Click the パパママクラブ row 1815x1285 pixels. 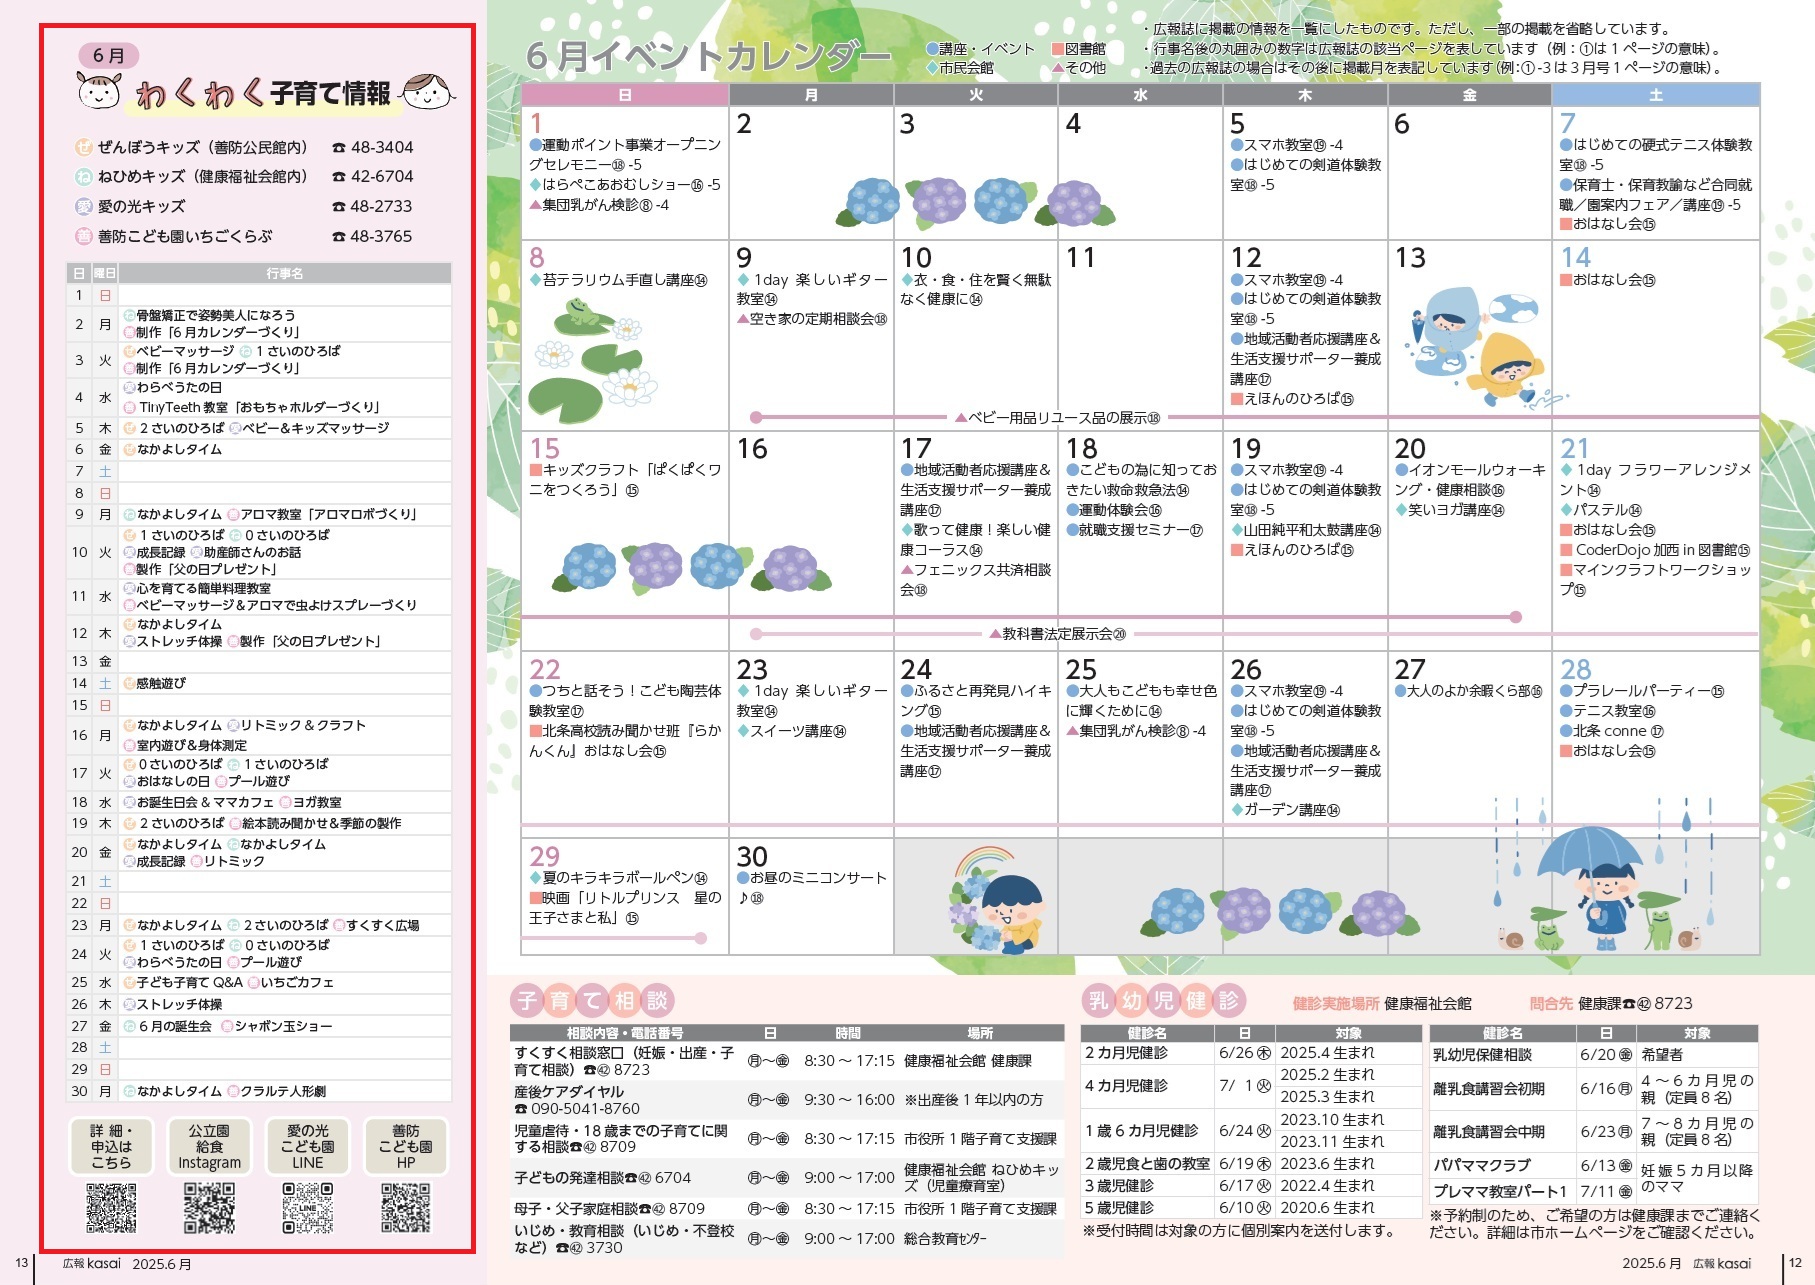[1594, 1167]
